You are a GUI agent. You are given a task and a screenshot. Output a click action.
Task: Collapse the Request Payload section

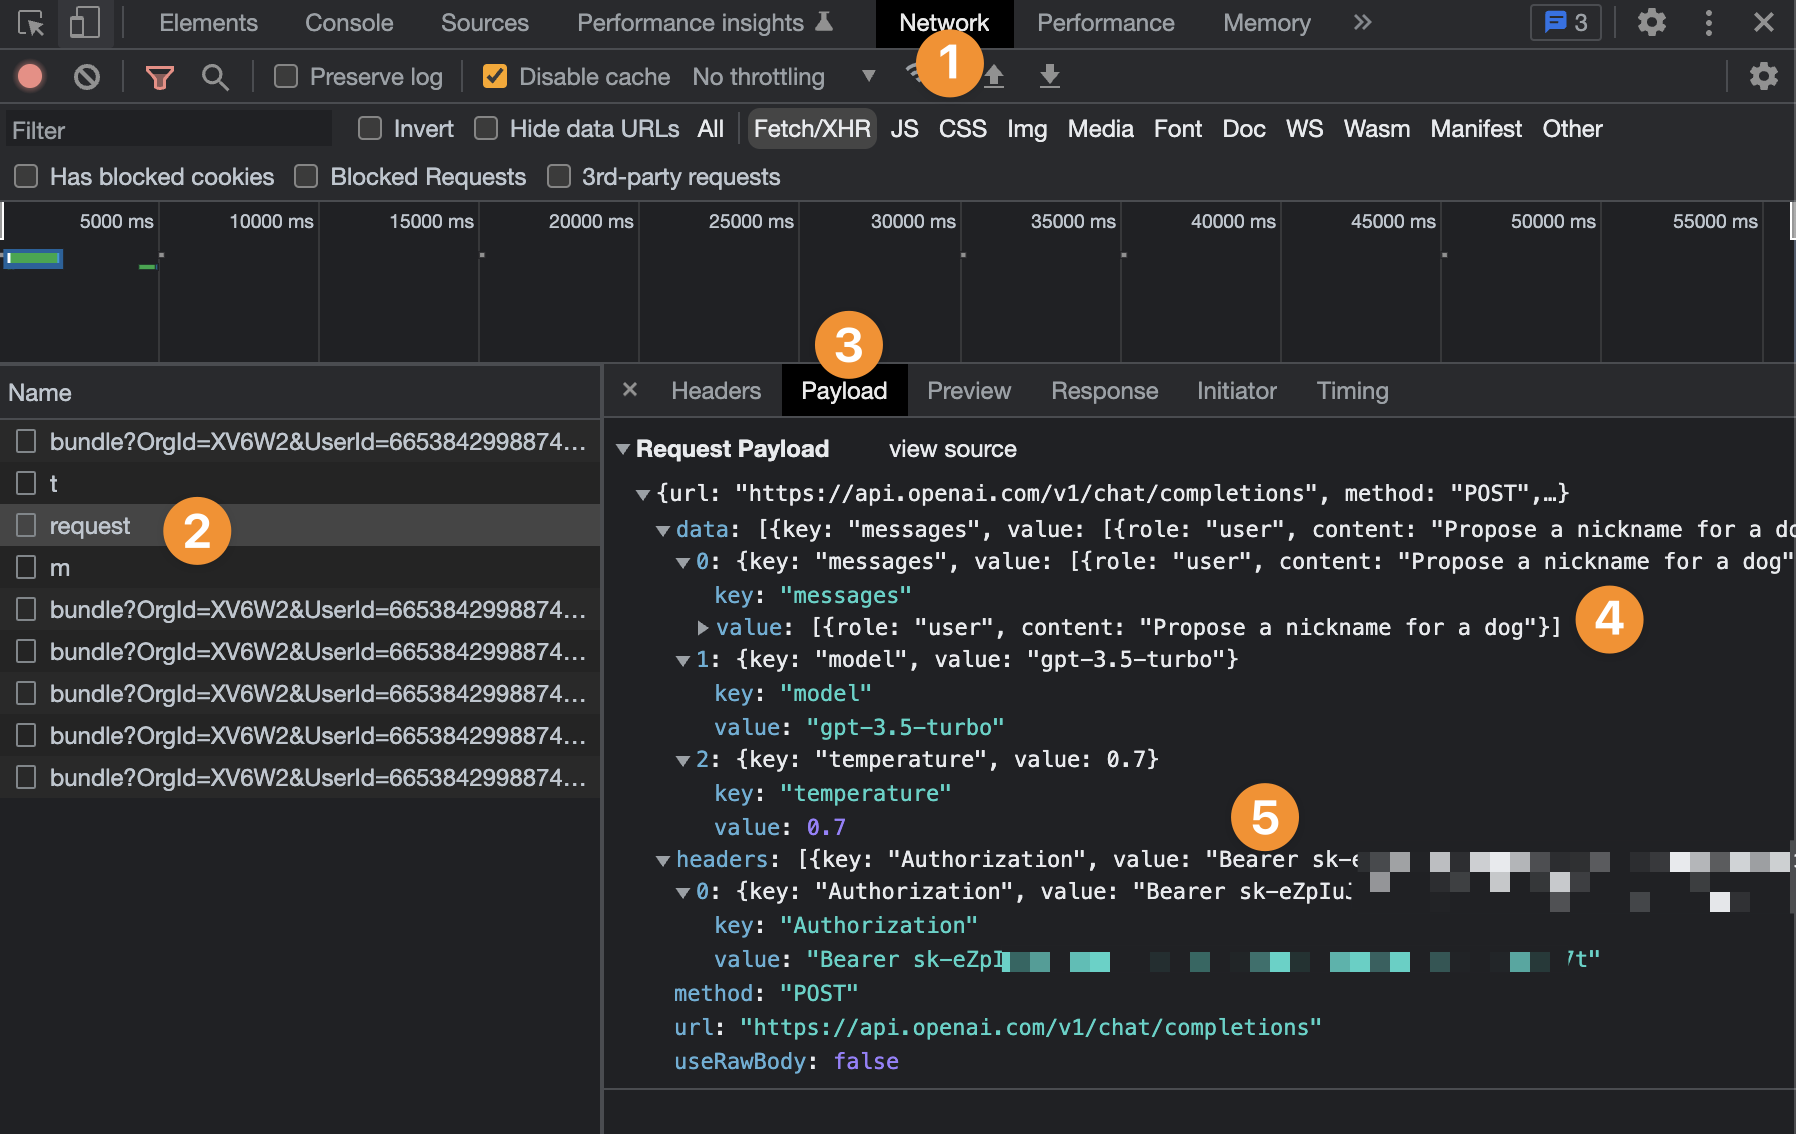click(624, 449)
